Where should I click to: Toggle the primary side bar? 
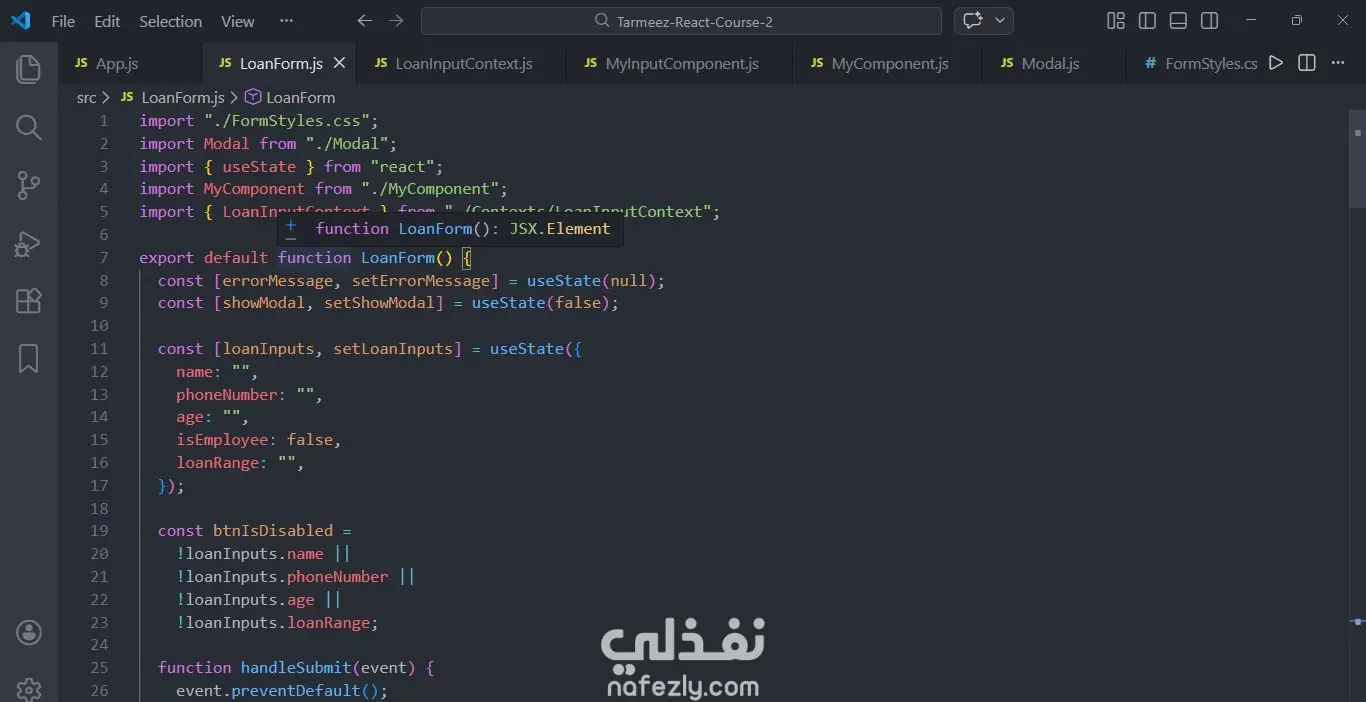click(1148, 21)
